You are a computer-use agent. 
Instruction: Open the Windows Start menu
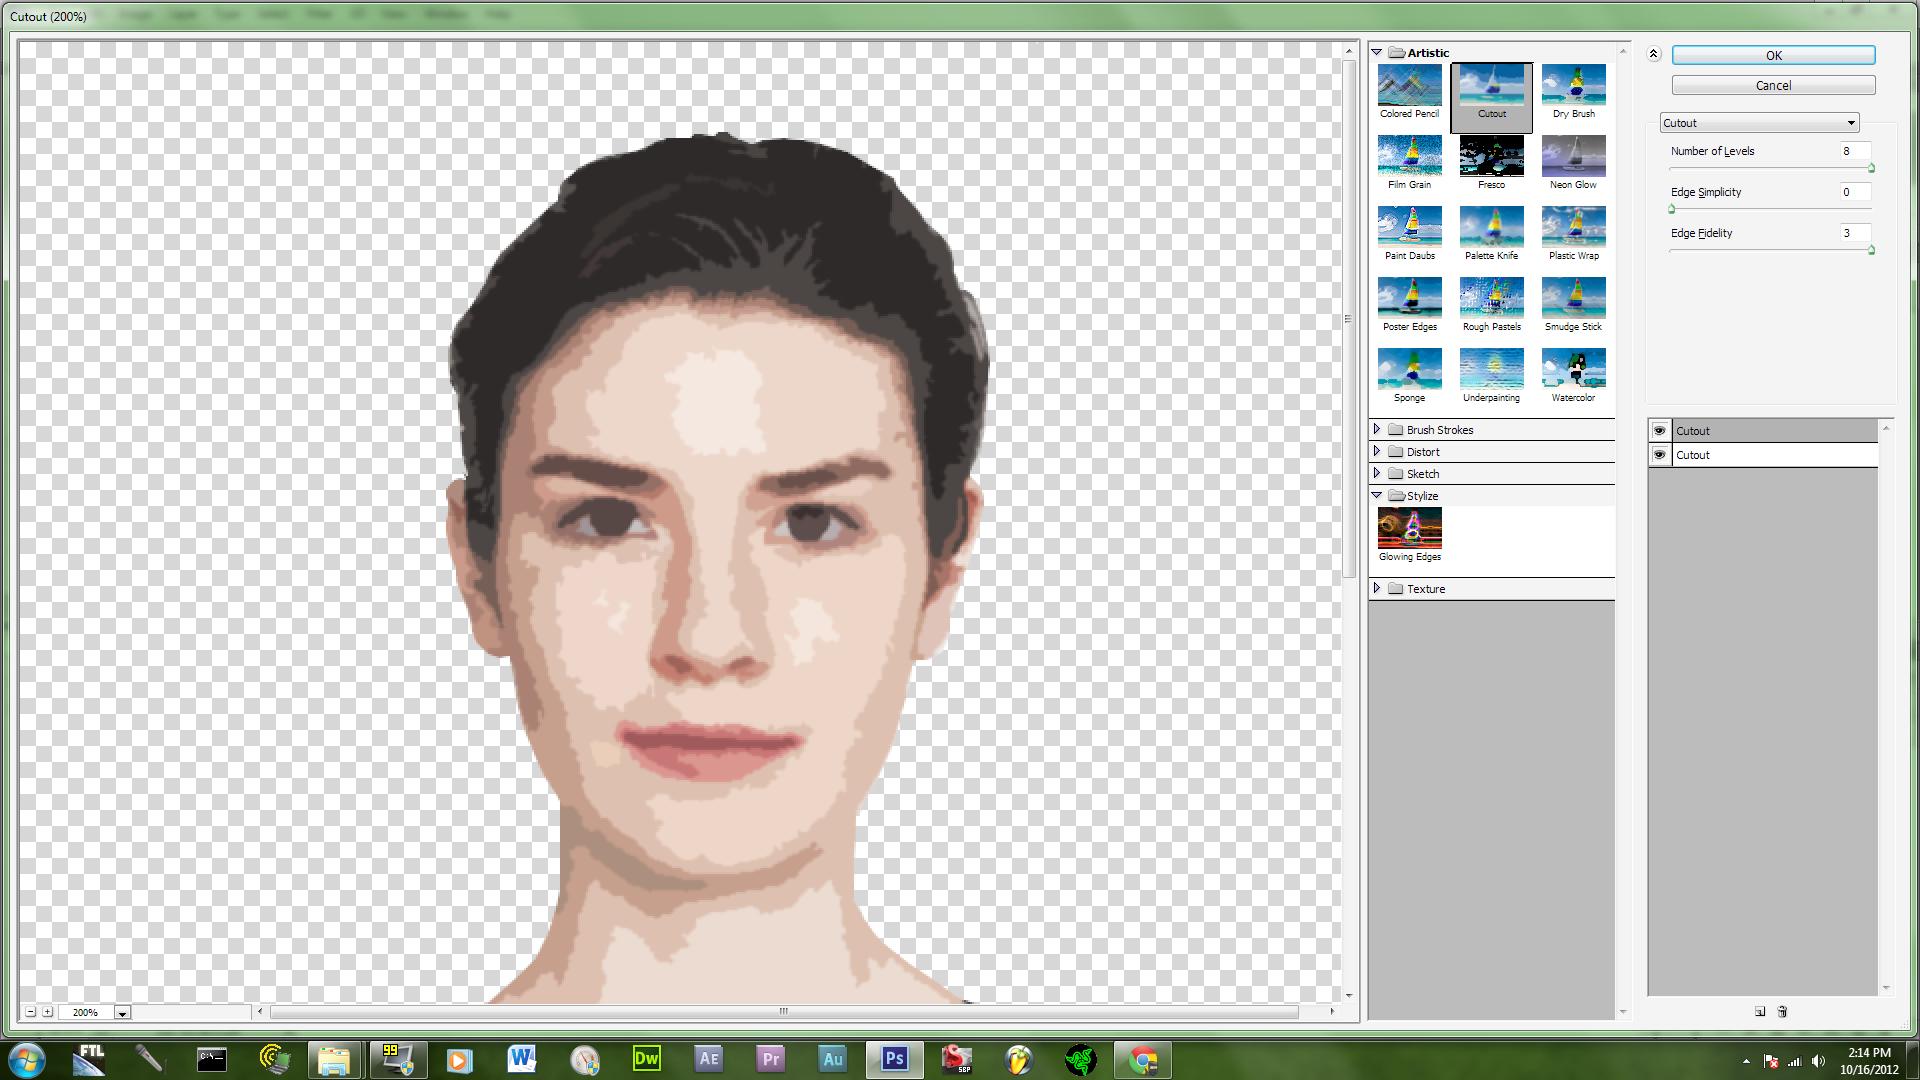[x=26, y=1059]
